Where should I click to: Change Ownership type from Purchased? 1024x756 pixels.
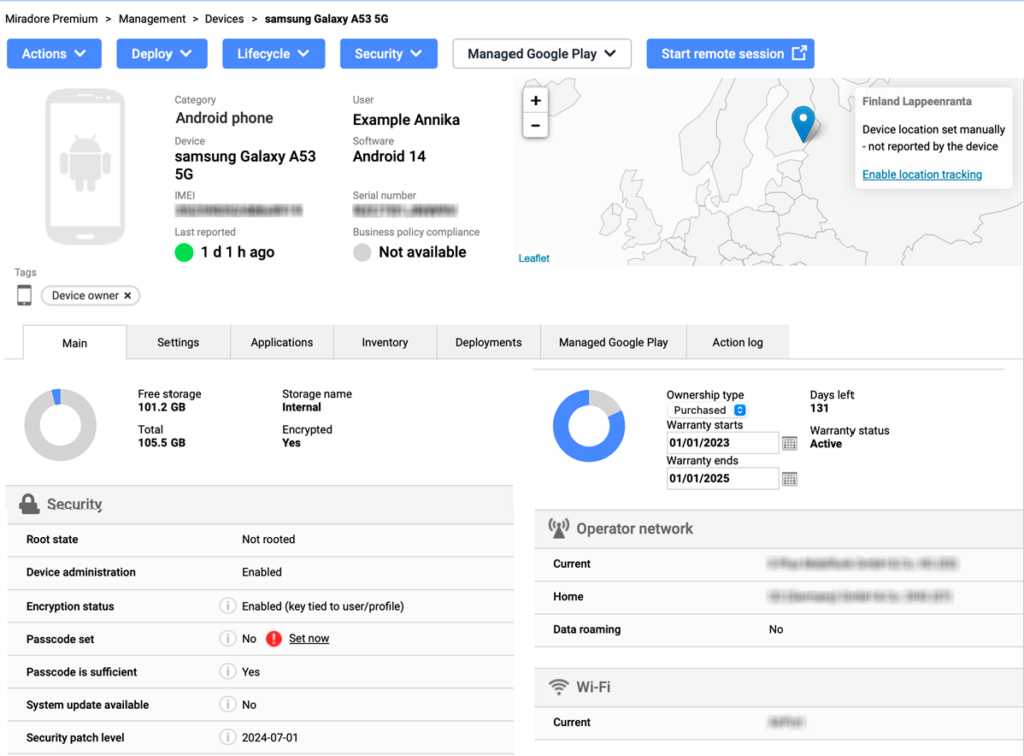click(x=708, y=410)
